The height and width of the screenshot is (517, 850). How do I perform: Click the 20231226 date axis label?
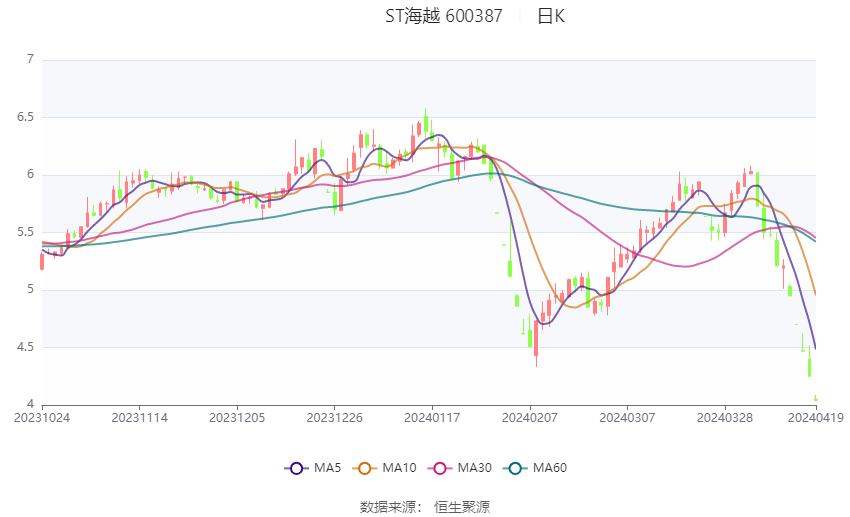click(334, 418)
